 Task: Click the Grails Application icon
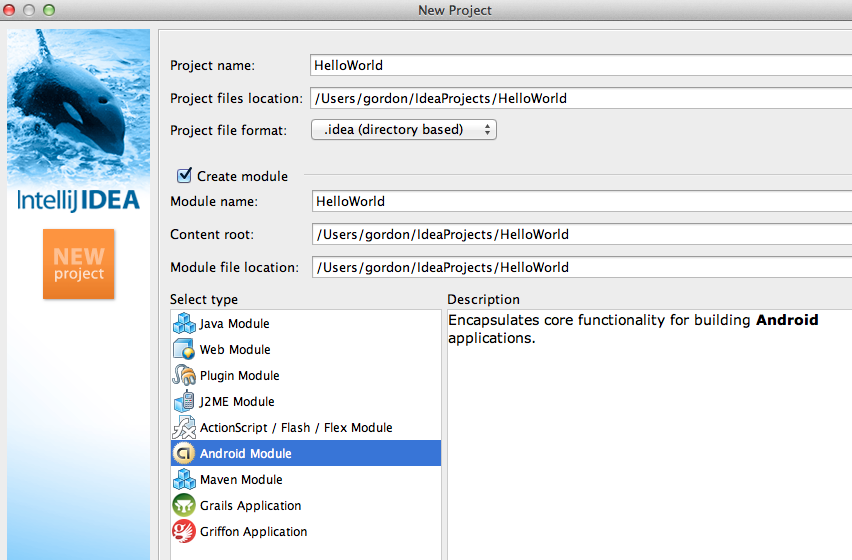184,506
